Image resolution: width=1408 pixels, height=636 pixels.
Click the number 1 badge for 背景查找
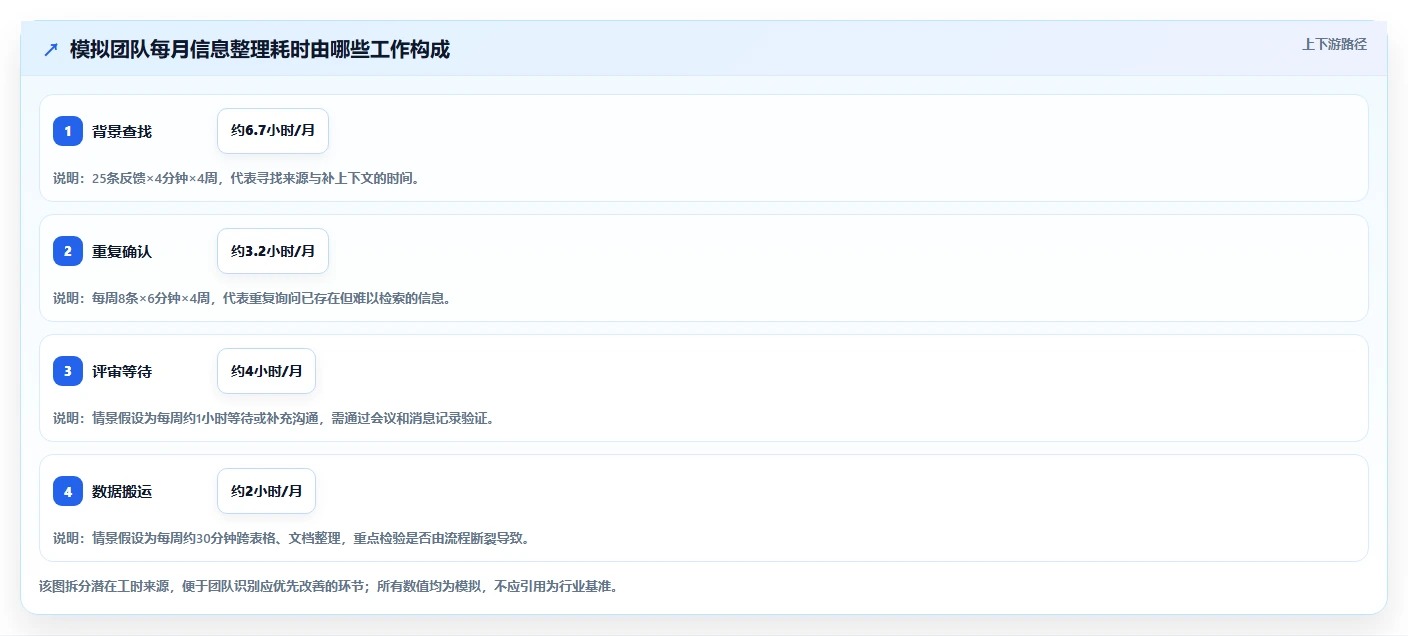pos(68,131)
